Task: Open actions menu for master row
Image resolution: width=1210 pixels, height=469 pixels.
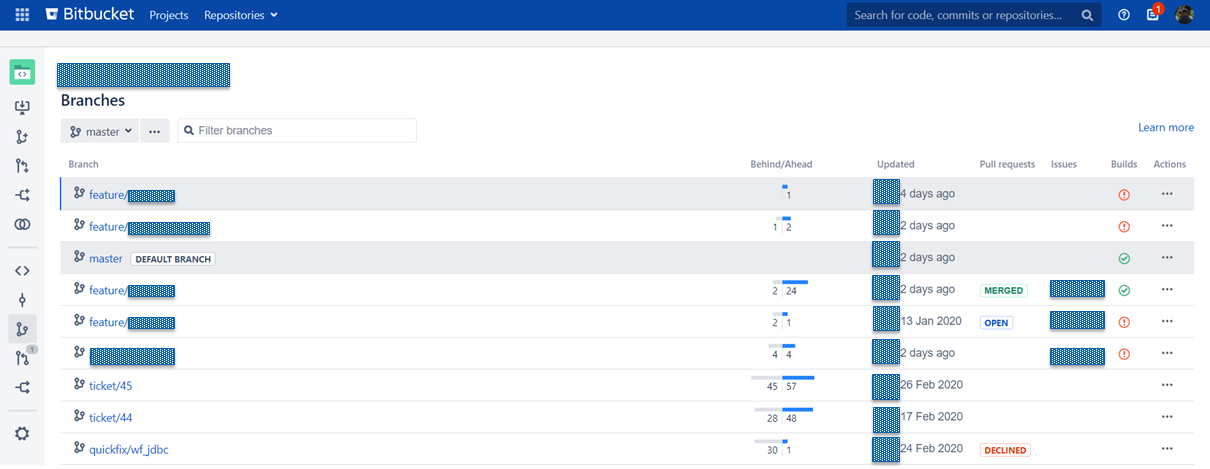Action: pos(1167,258)
